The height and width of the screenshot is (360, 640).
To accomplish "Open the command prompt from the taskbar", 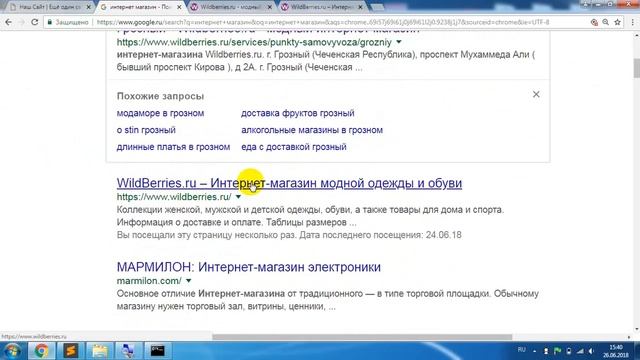I will coord(158,351).
